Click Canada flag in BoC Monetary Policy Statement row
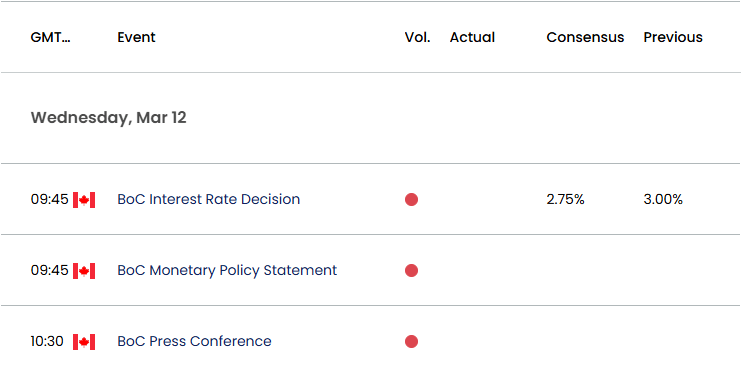The image size is (742, 368). point(84,271)
